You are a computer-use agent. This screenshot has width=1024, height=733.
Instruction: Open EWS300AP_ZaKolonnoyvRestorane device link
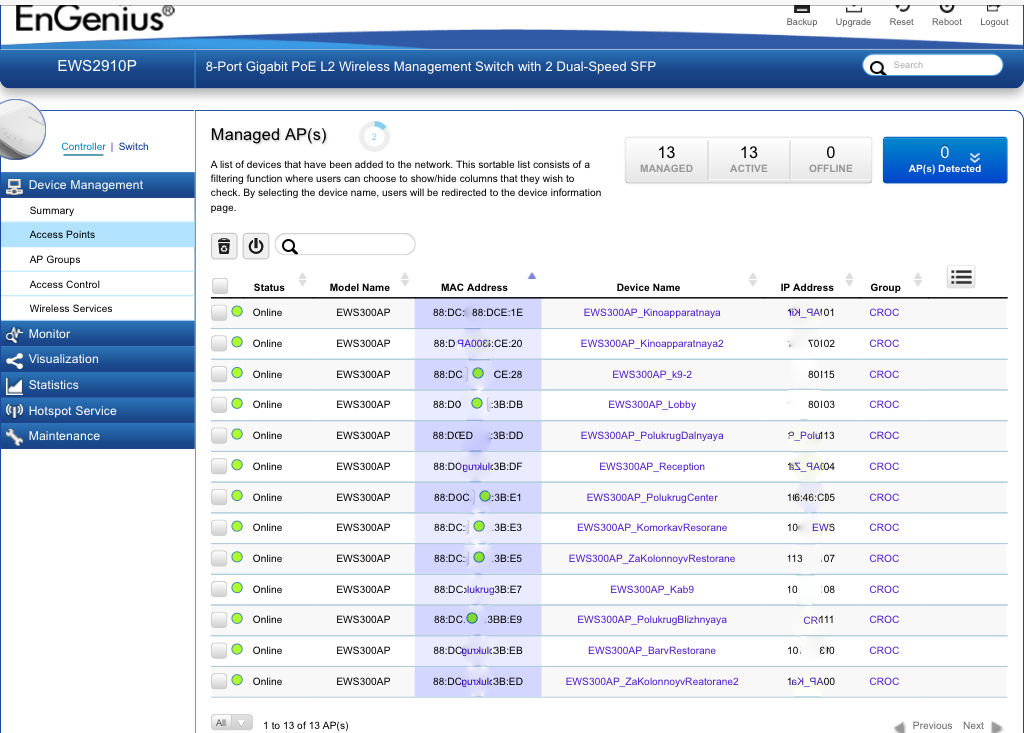point(652,559)
